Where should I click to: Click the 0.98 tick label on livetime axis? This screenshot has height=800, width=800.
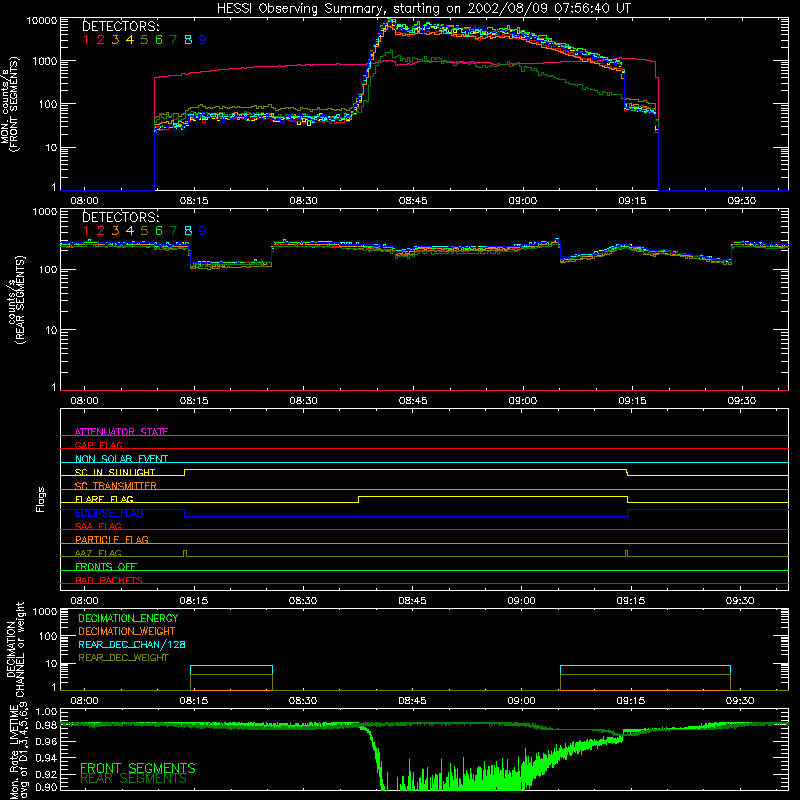coord(46,725)
